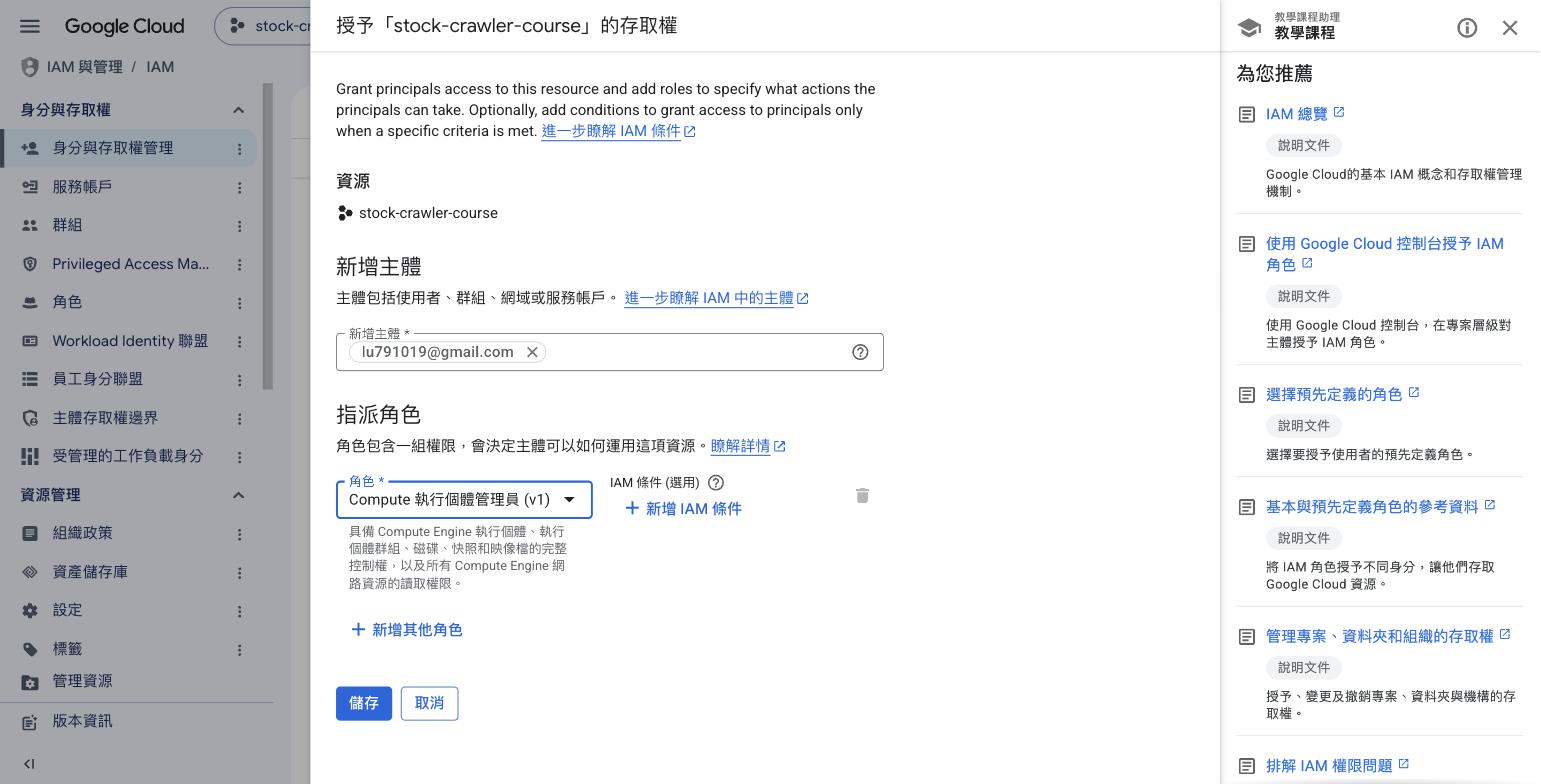Screen dimensions: 1541x784
Task: Open IAM 總覽 recommended doc
Action: pyautogui.click(x=1305, y=114)
